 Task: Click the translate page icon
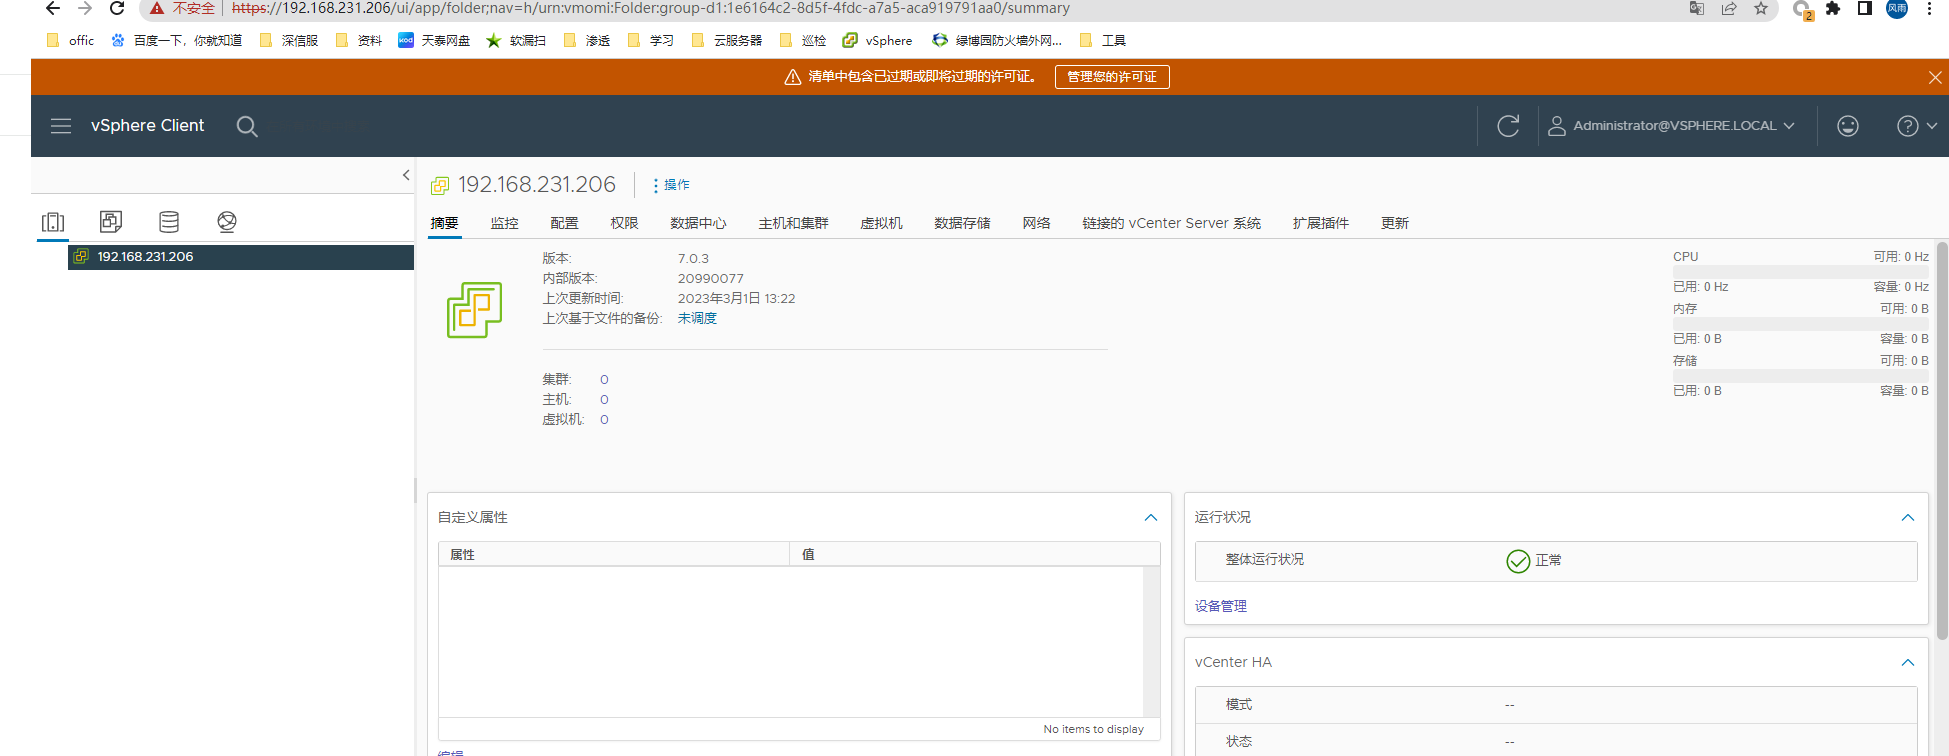coord(1697,8)
